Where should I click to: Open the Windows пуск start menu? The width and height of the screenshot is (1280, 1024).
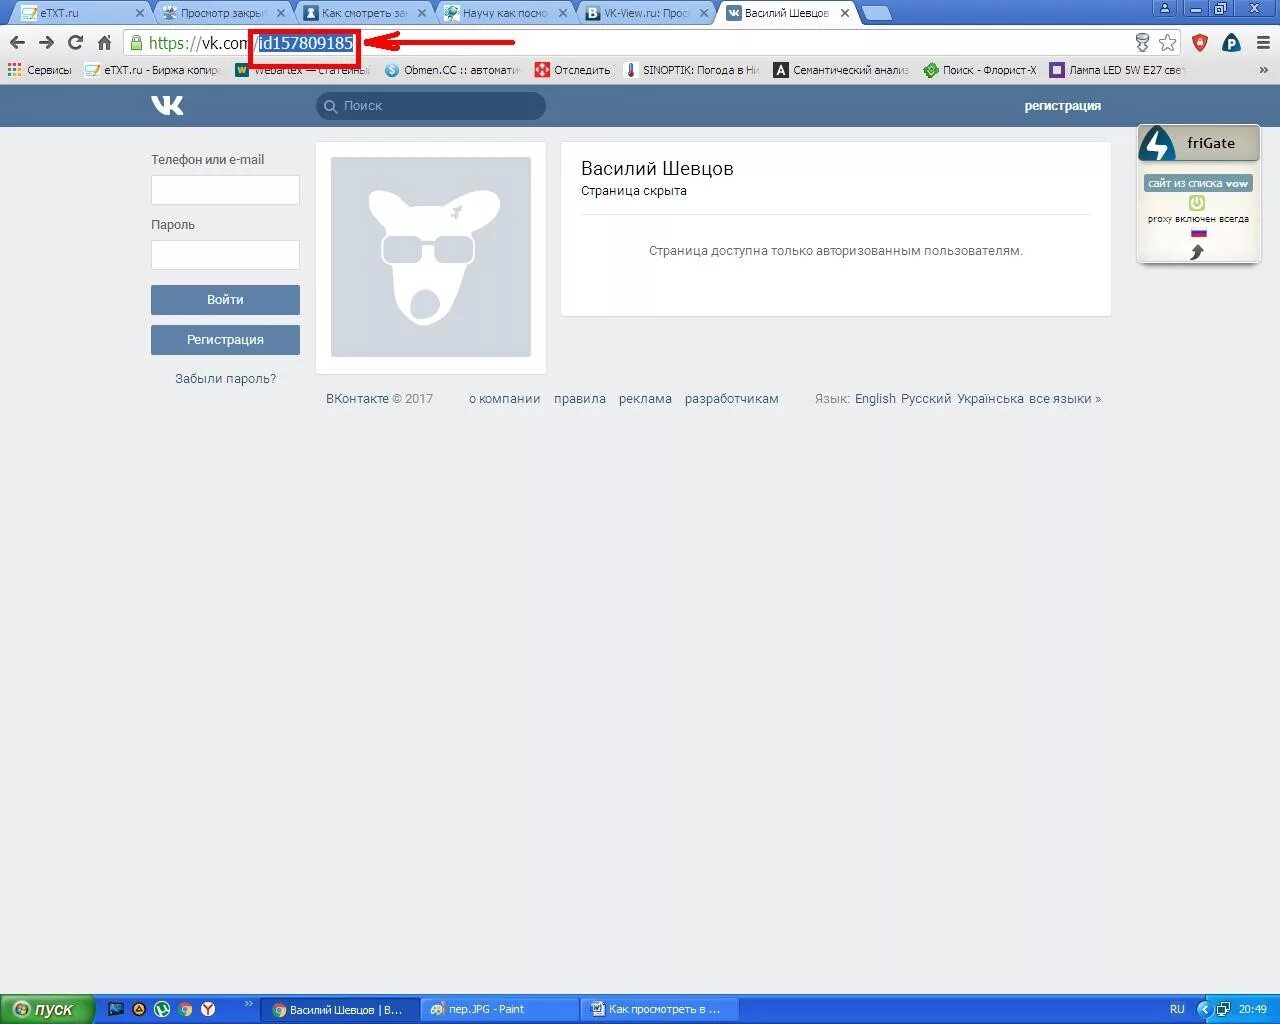click(47, 1009)
